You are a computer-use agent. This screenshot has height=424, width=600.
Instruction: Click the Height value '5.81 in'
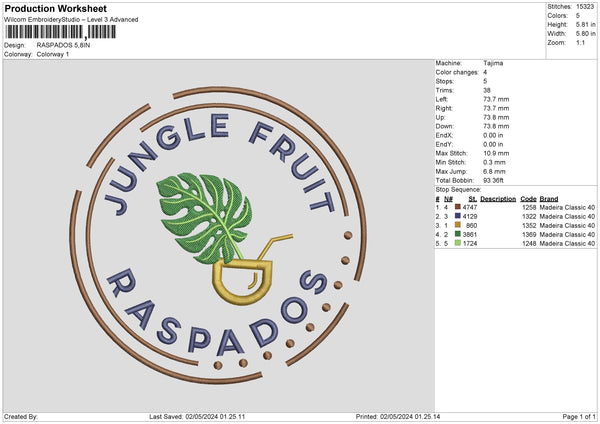click(585, 24)
